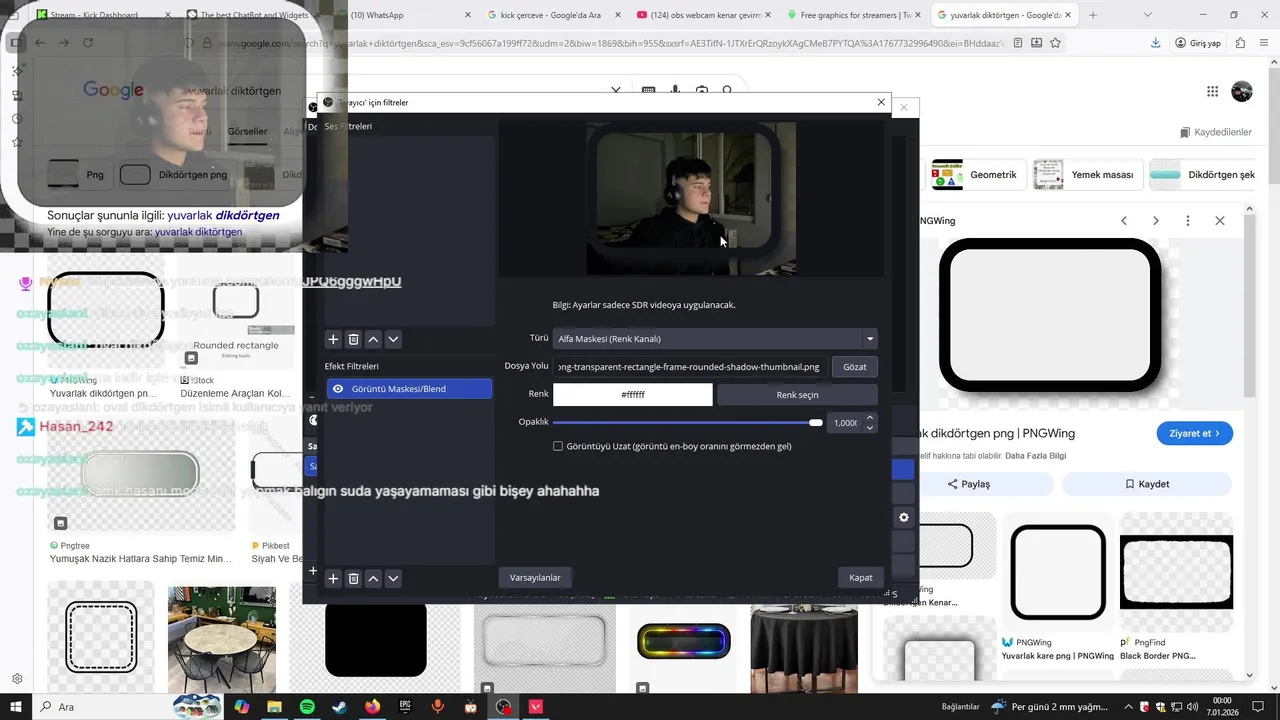Toggle visibility eye of Görüntü Maskesi/Blend filter
This screenshot has height=720, width=1280.
pos(338,389)
